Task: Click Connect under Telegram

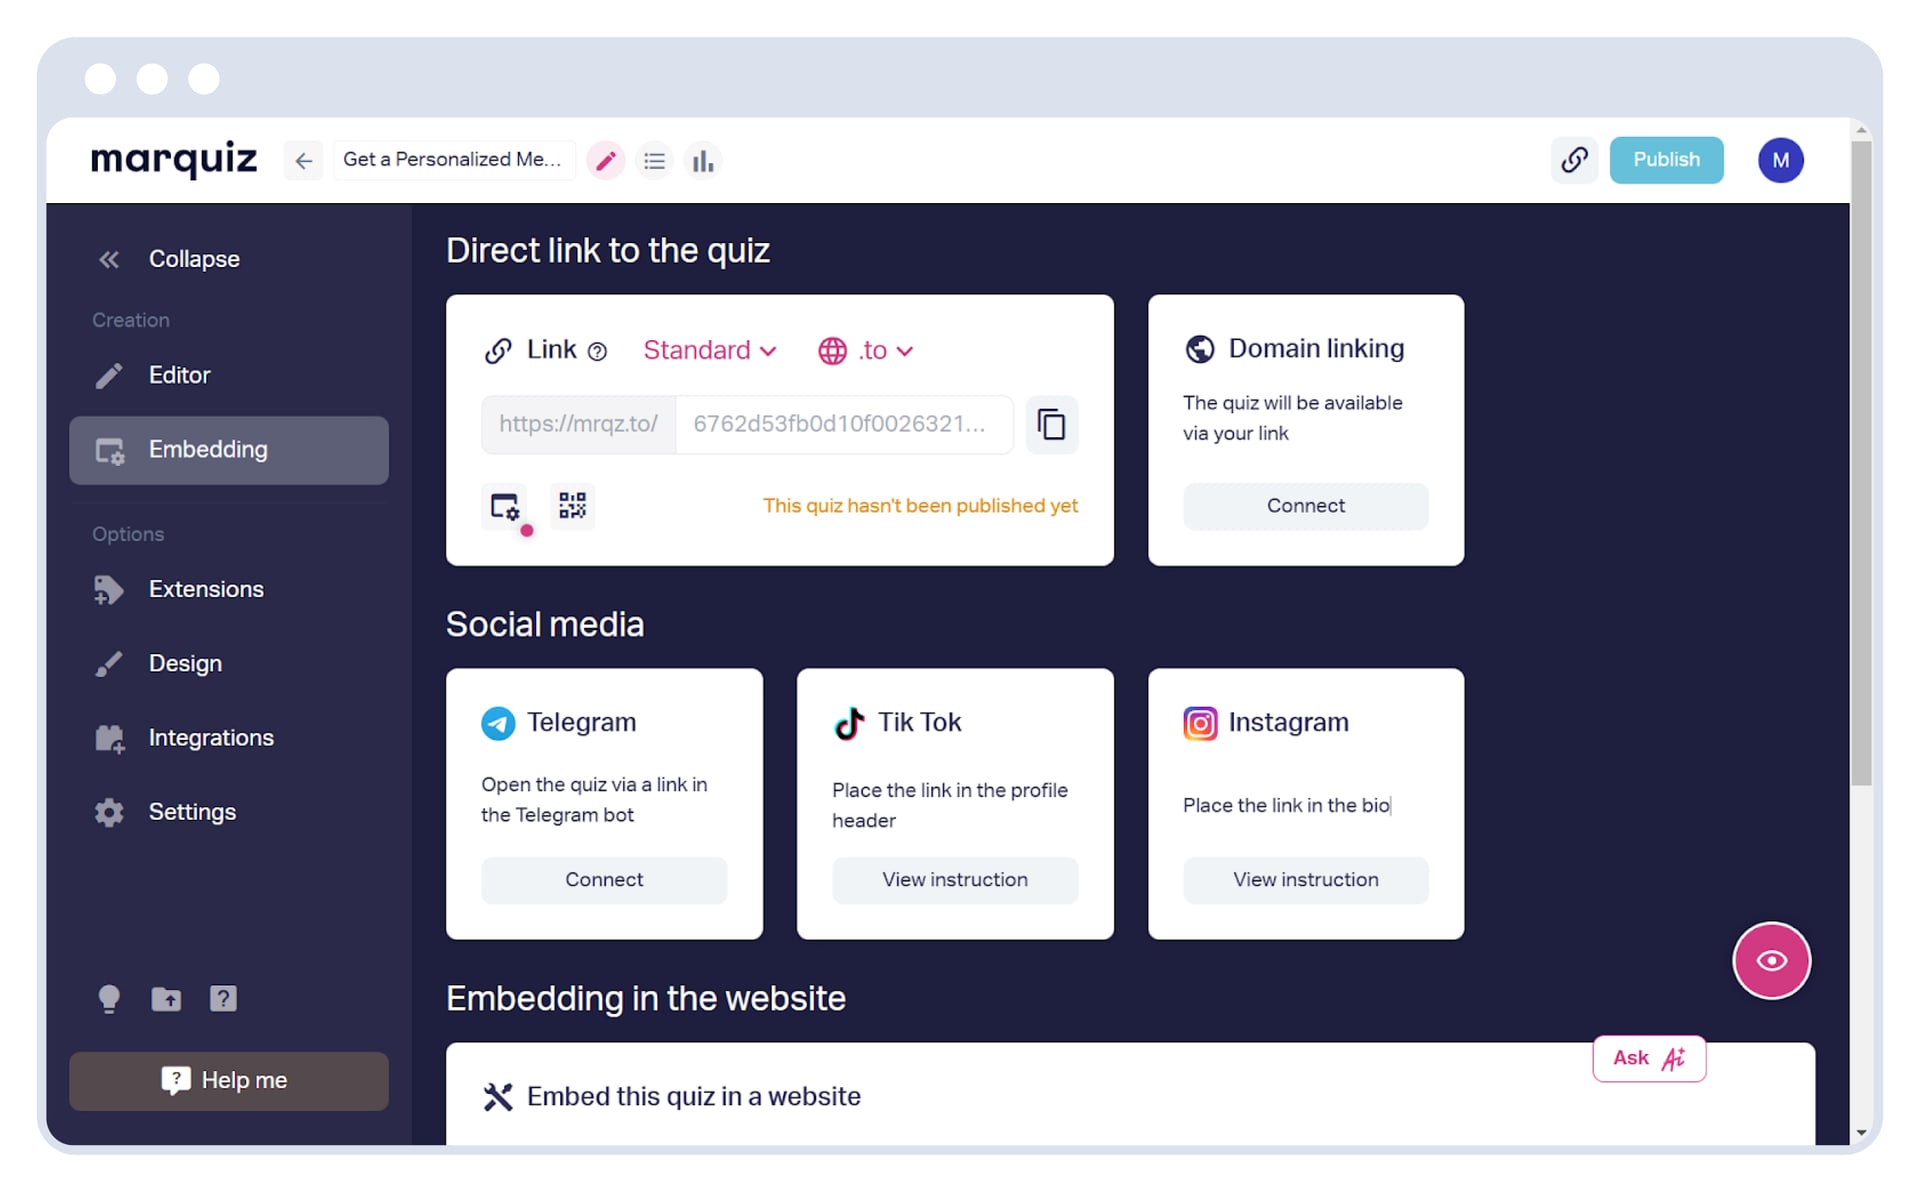Action: (604, 880)
